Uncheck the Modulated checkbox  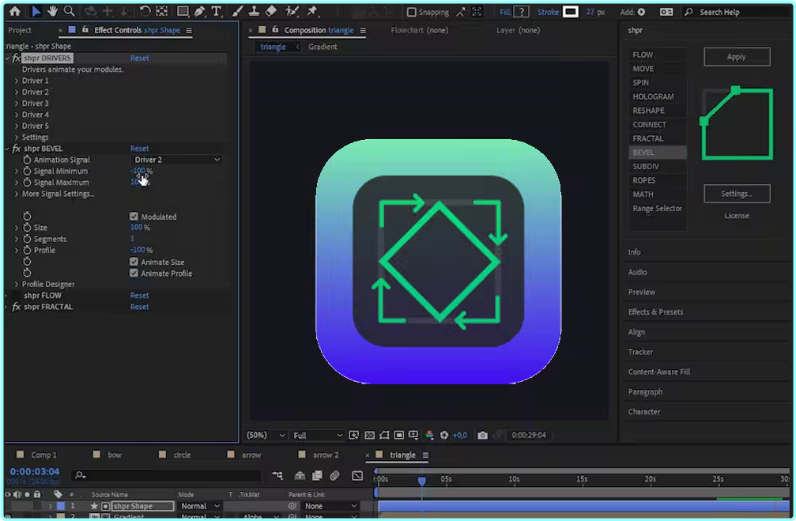pyautogui.click(x=134, y=217)
